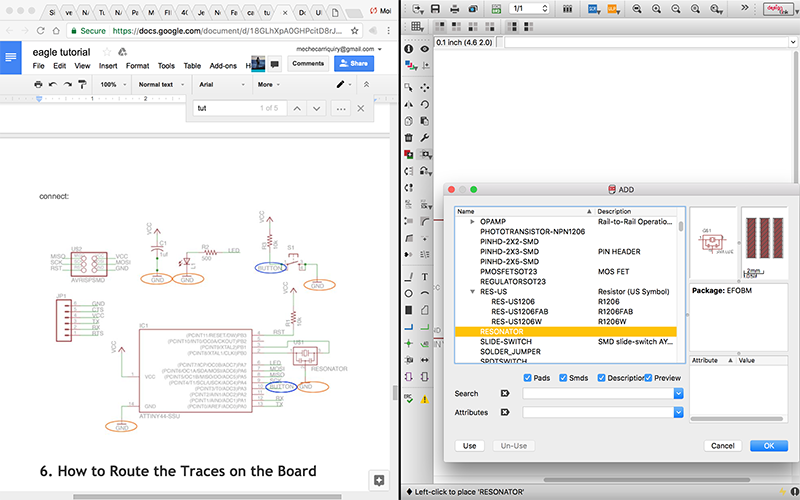The image size is (800, 500).
Task: Select the Add part tool in EAGLE
Action: click(409, 154)
